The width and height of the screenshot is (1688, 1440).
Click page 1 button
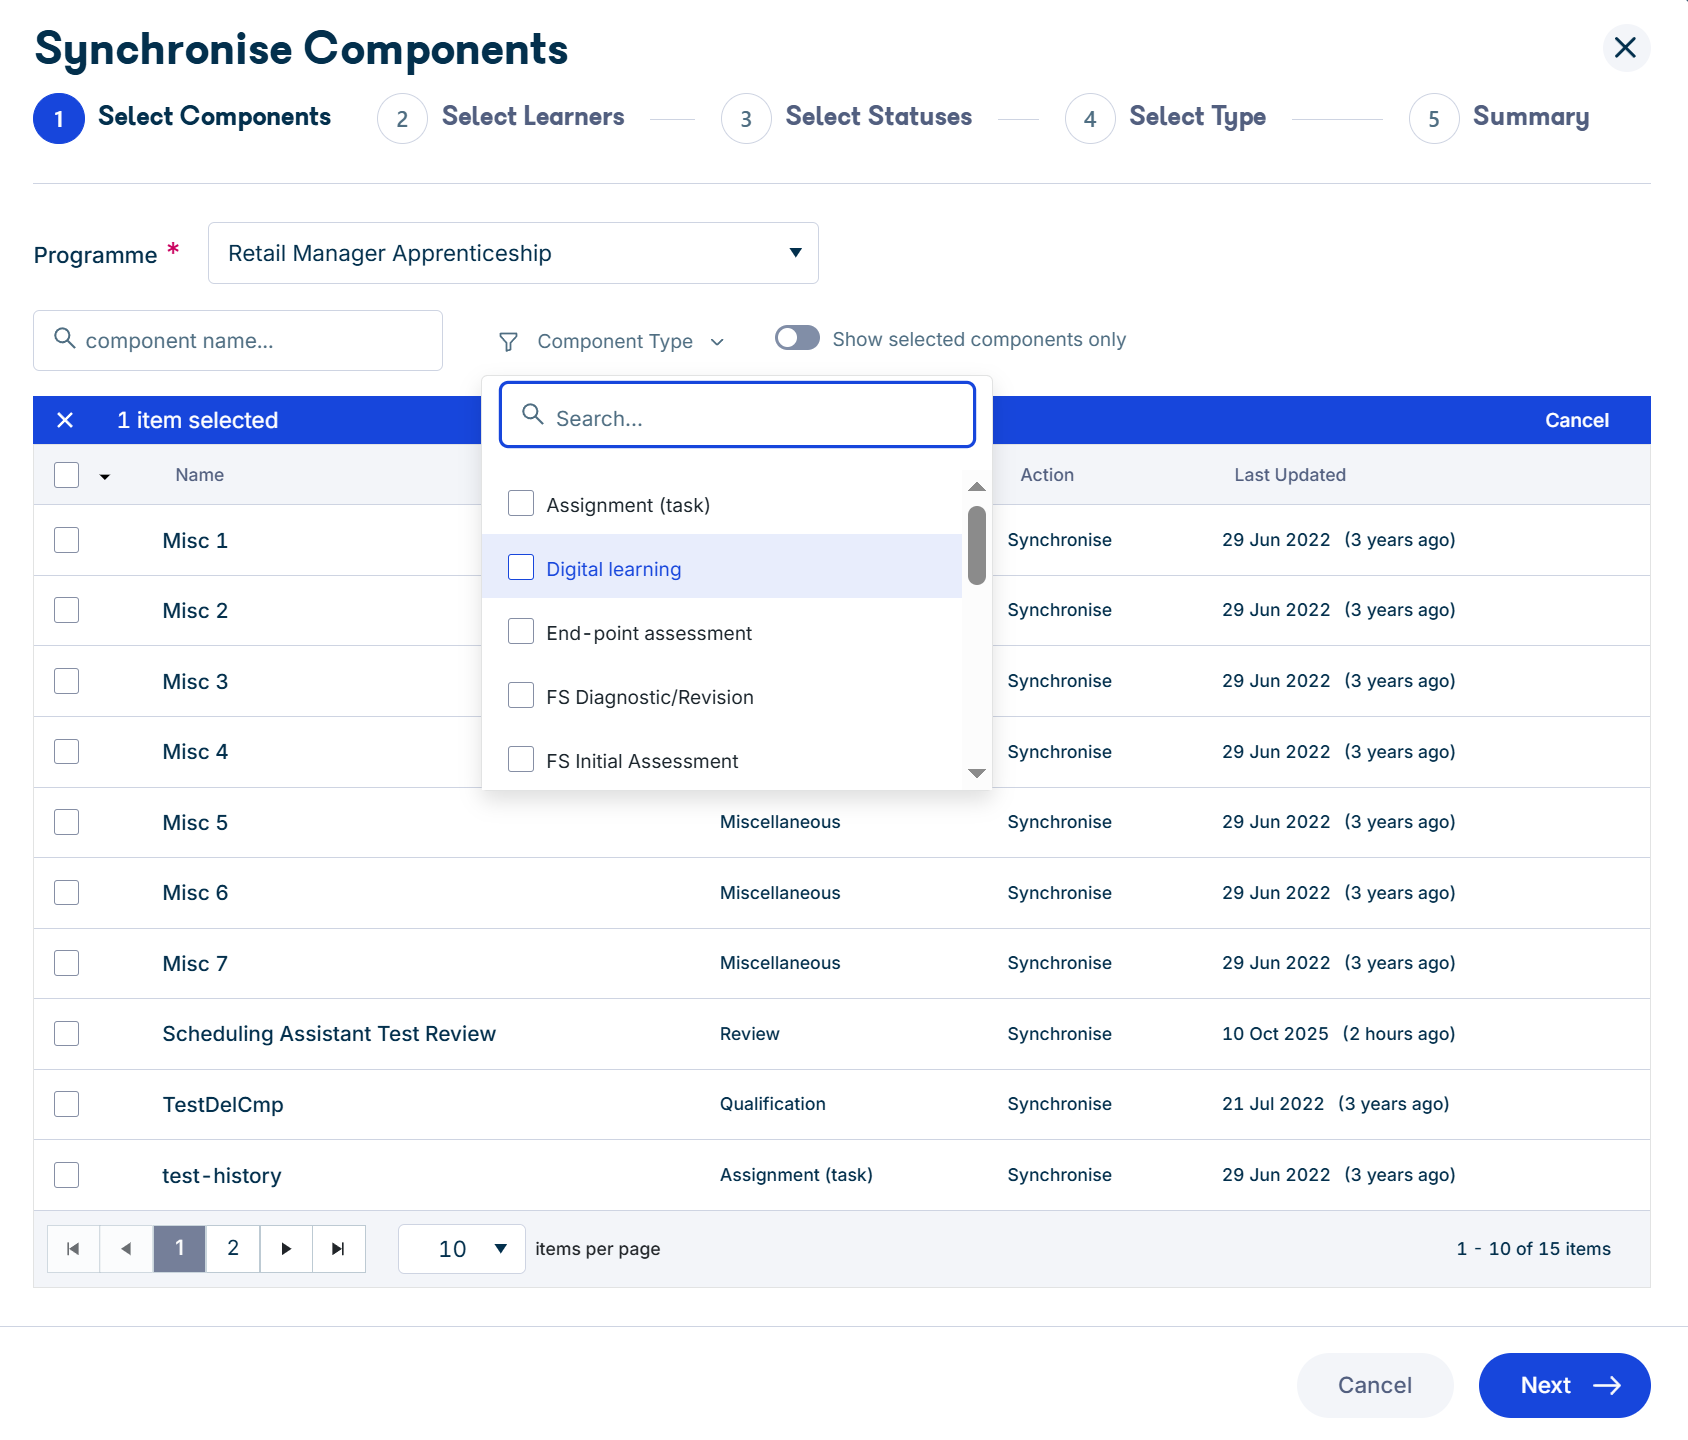pos(180,1248)
